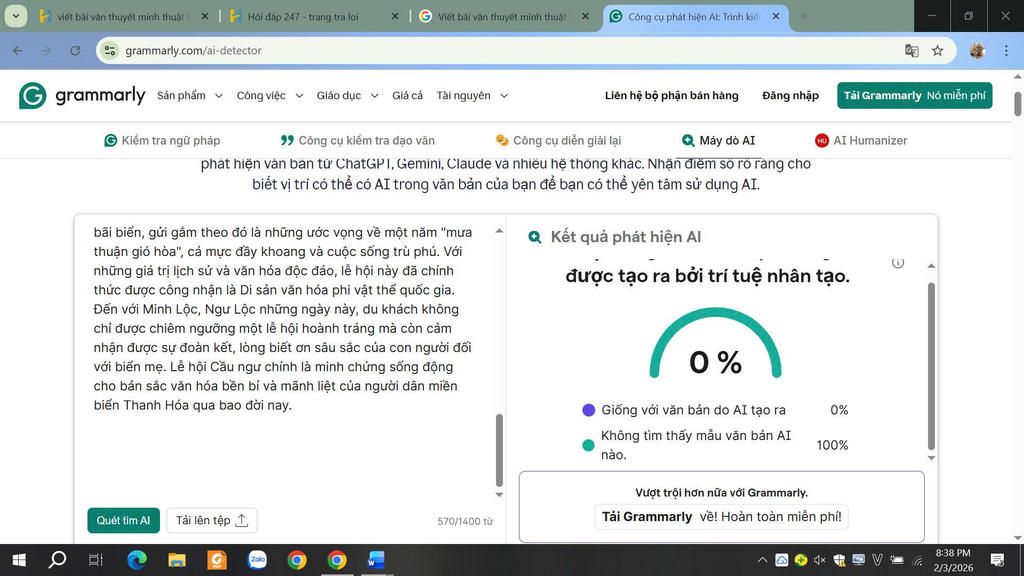Image resolution: width=1024 pixels, height=576 pixels.
Task: Close the Hỏi đáp 247 tab
Action: pyautogui.click(x=395, y=16)
